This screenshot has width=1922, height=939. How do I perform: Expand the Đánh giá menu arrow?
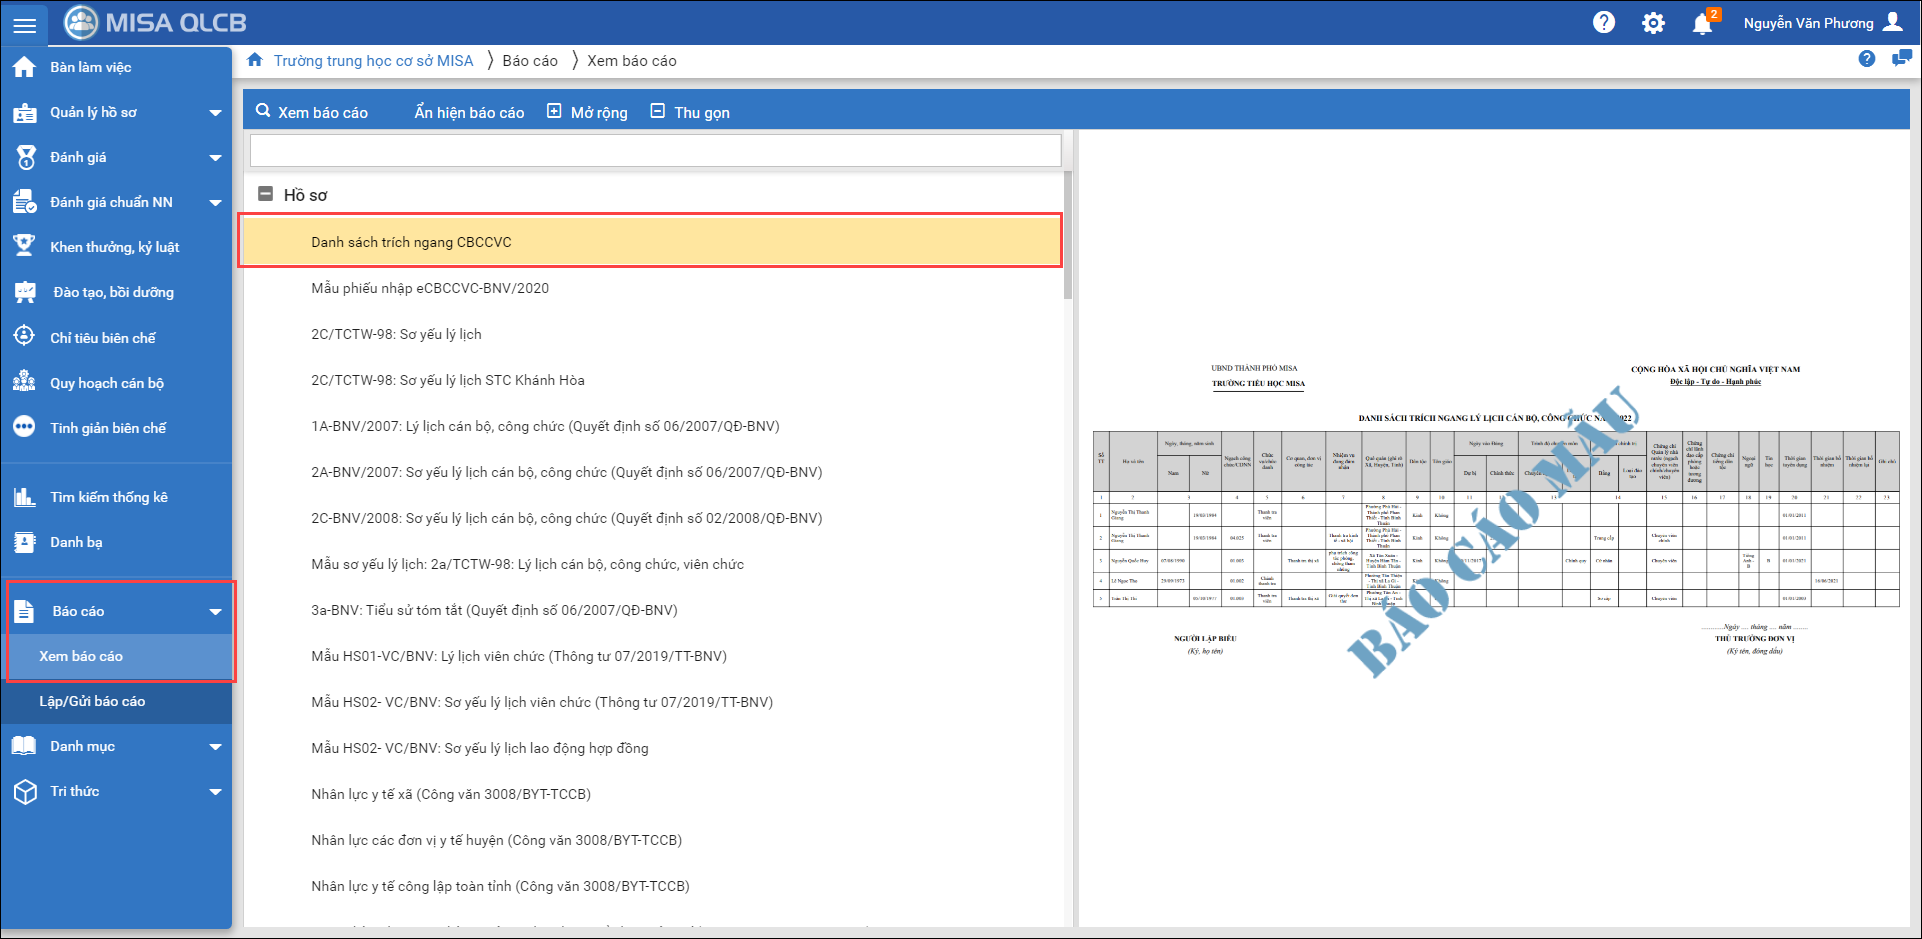(215, 158)
